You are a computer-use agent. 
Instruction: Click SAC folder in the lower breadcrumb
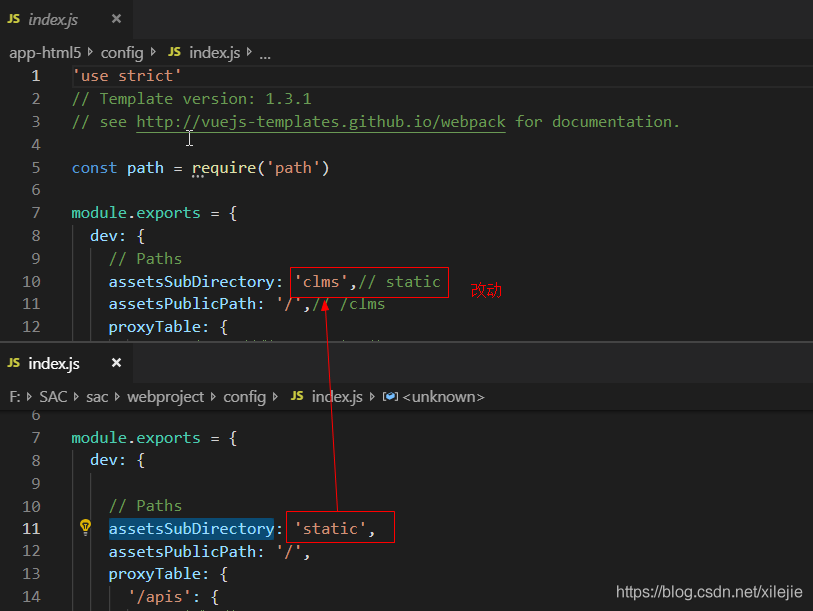pyautogui.click(x=54, y=397)
